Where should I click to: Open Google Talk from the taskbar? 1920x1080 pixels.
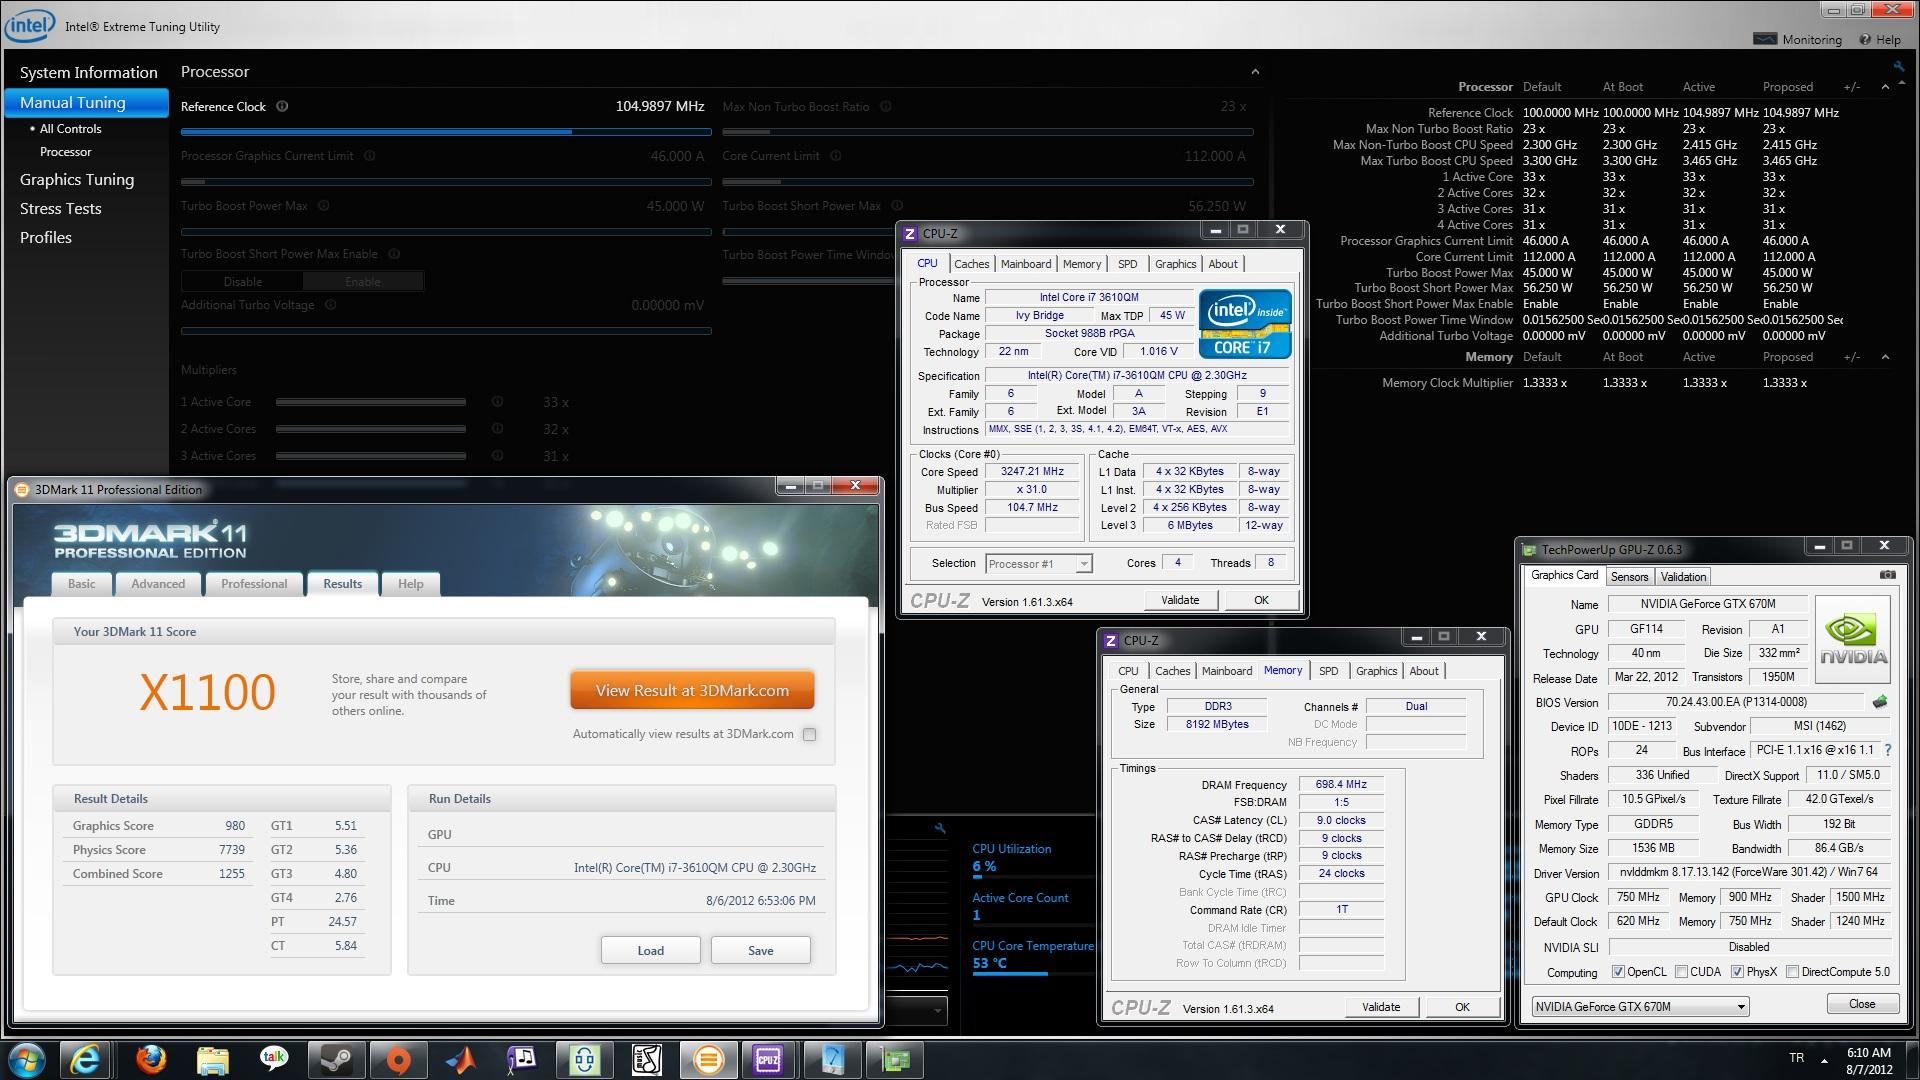tap(274, 1059)
